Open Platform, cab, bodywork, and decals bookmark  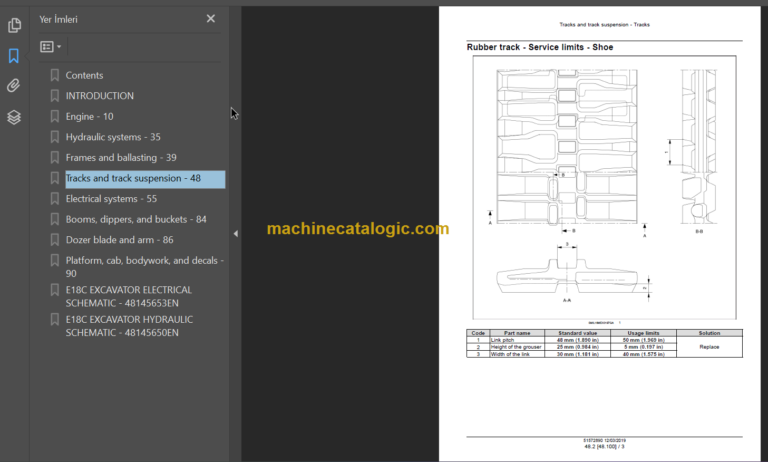tap(144, 267)
